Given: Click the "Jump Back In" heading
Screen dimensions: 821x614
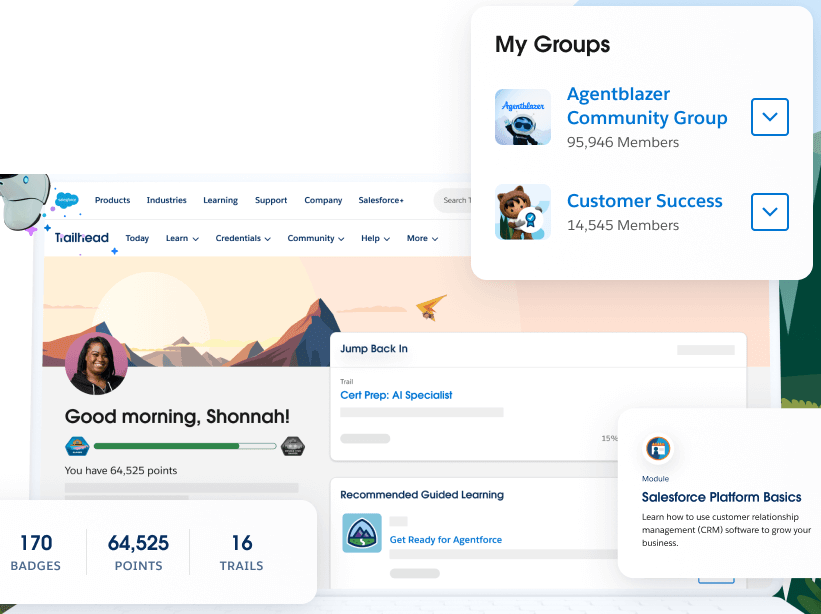Looking at the screenshot, I should click(374, 349).
